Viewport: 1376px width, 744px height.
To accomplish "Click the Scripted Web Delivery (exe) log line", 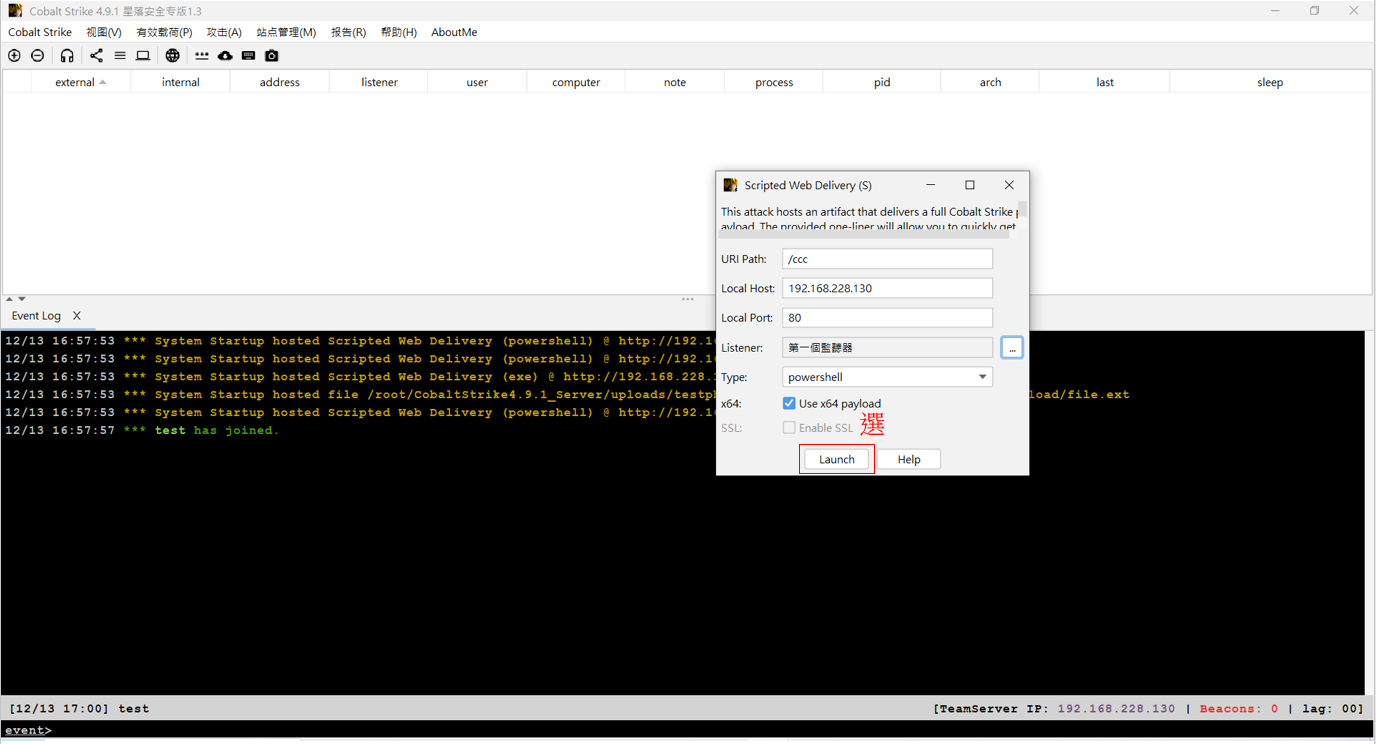I will [x=360, y=377].
